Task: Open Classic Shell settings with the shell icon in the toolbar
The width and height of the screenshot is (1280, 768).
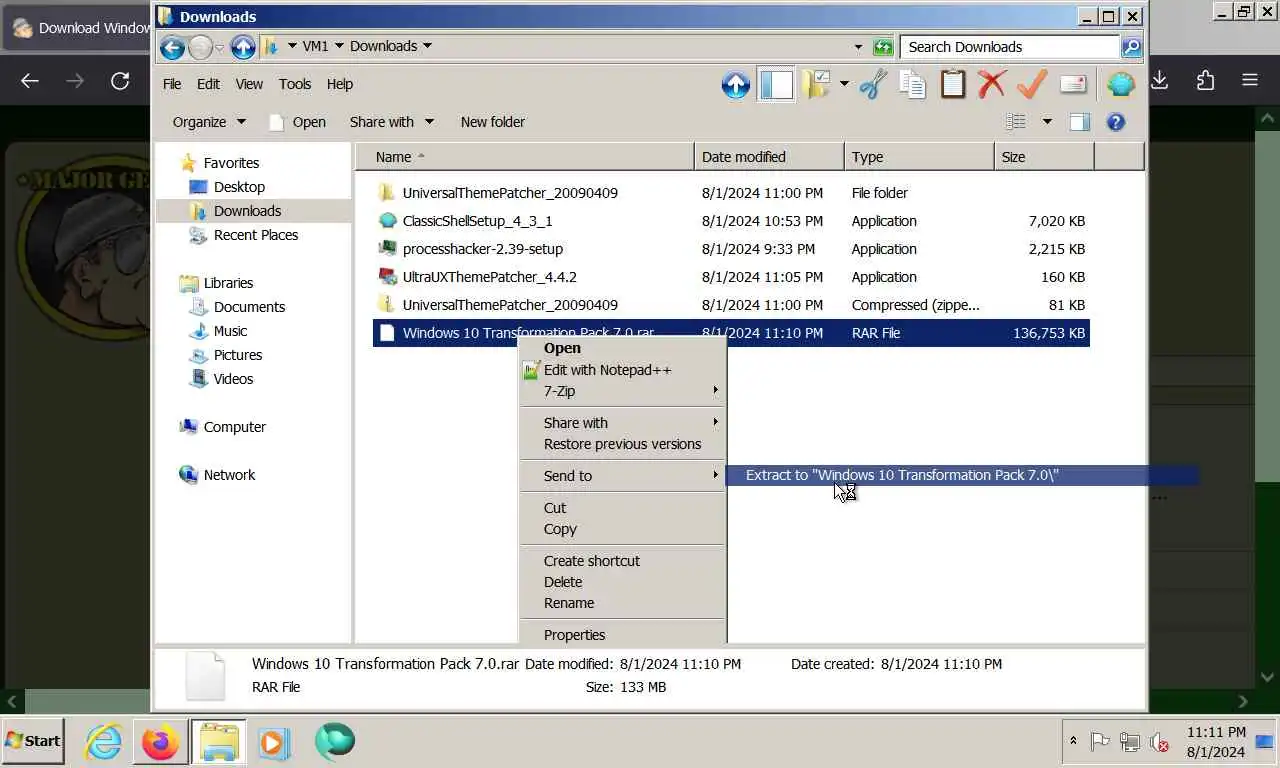Action: [1121, 85]
